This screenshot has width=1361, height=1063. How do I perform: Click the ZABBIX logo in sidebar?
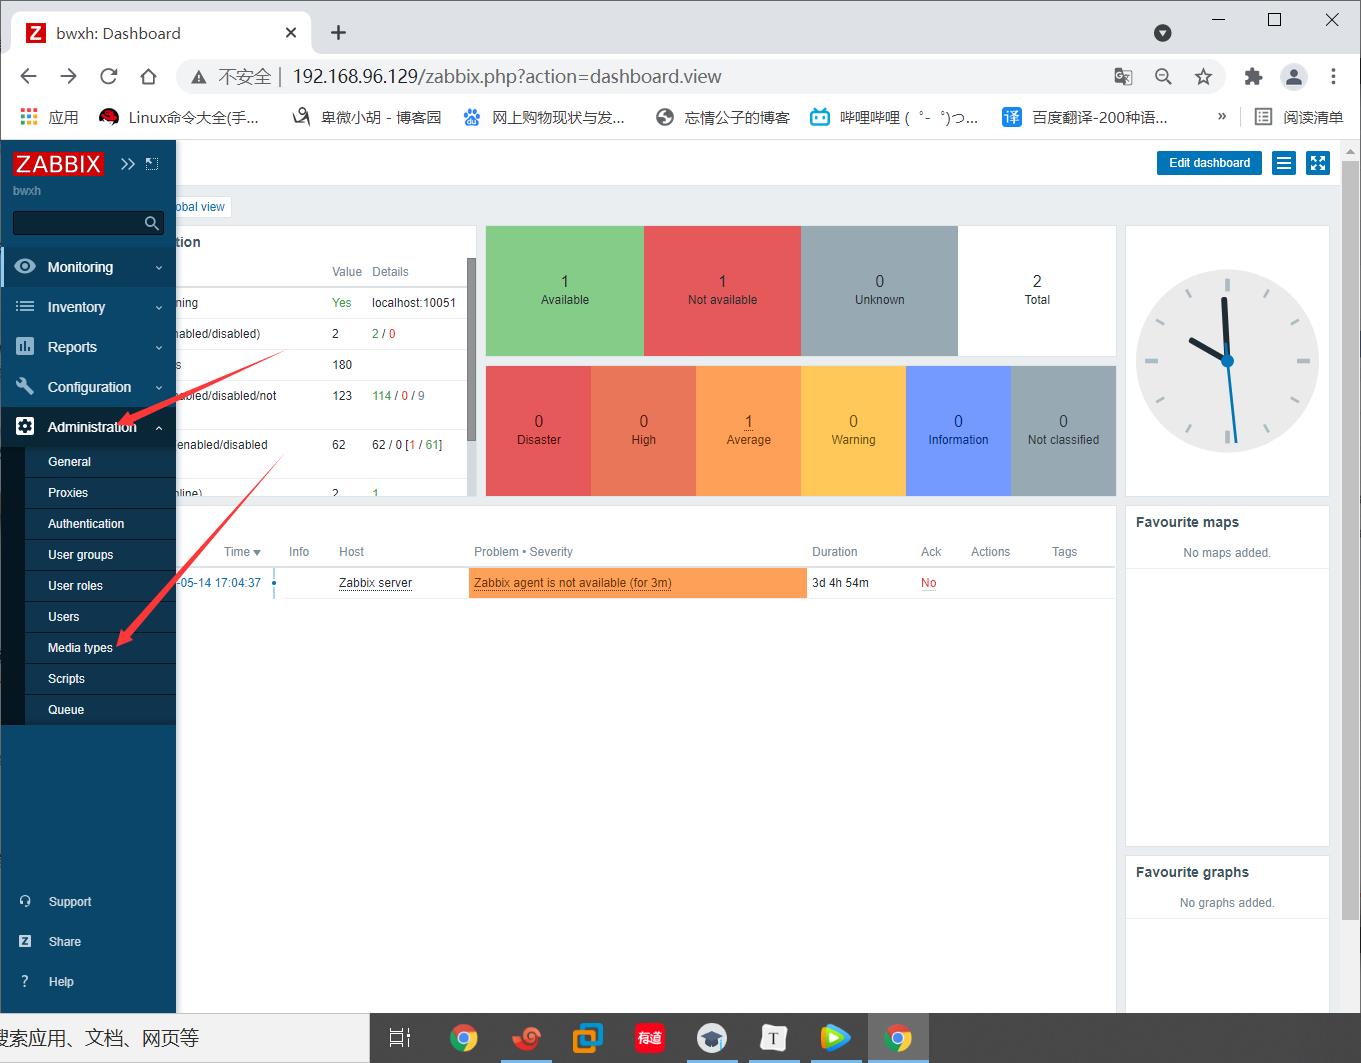click(x=58, y=164)
